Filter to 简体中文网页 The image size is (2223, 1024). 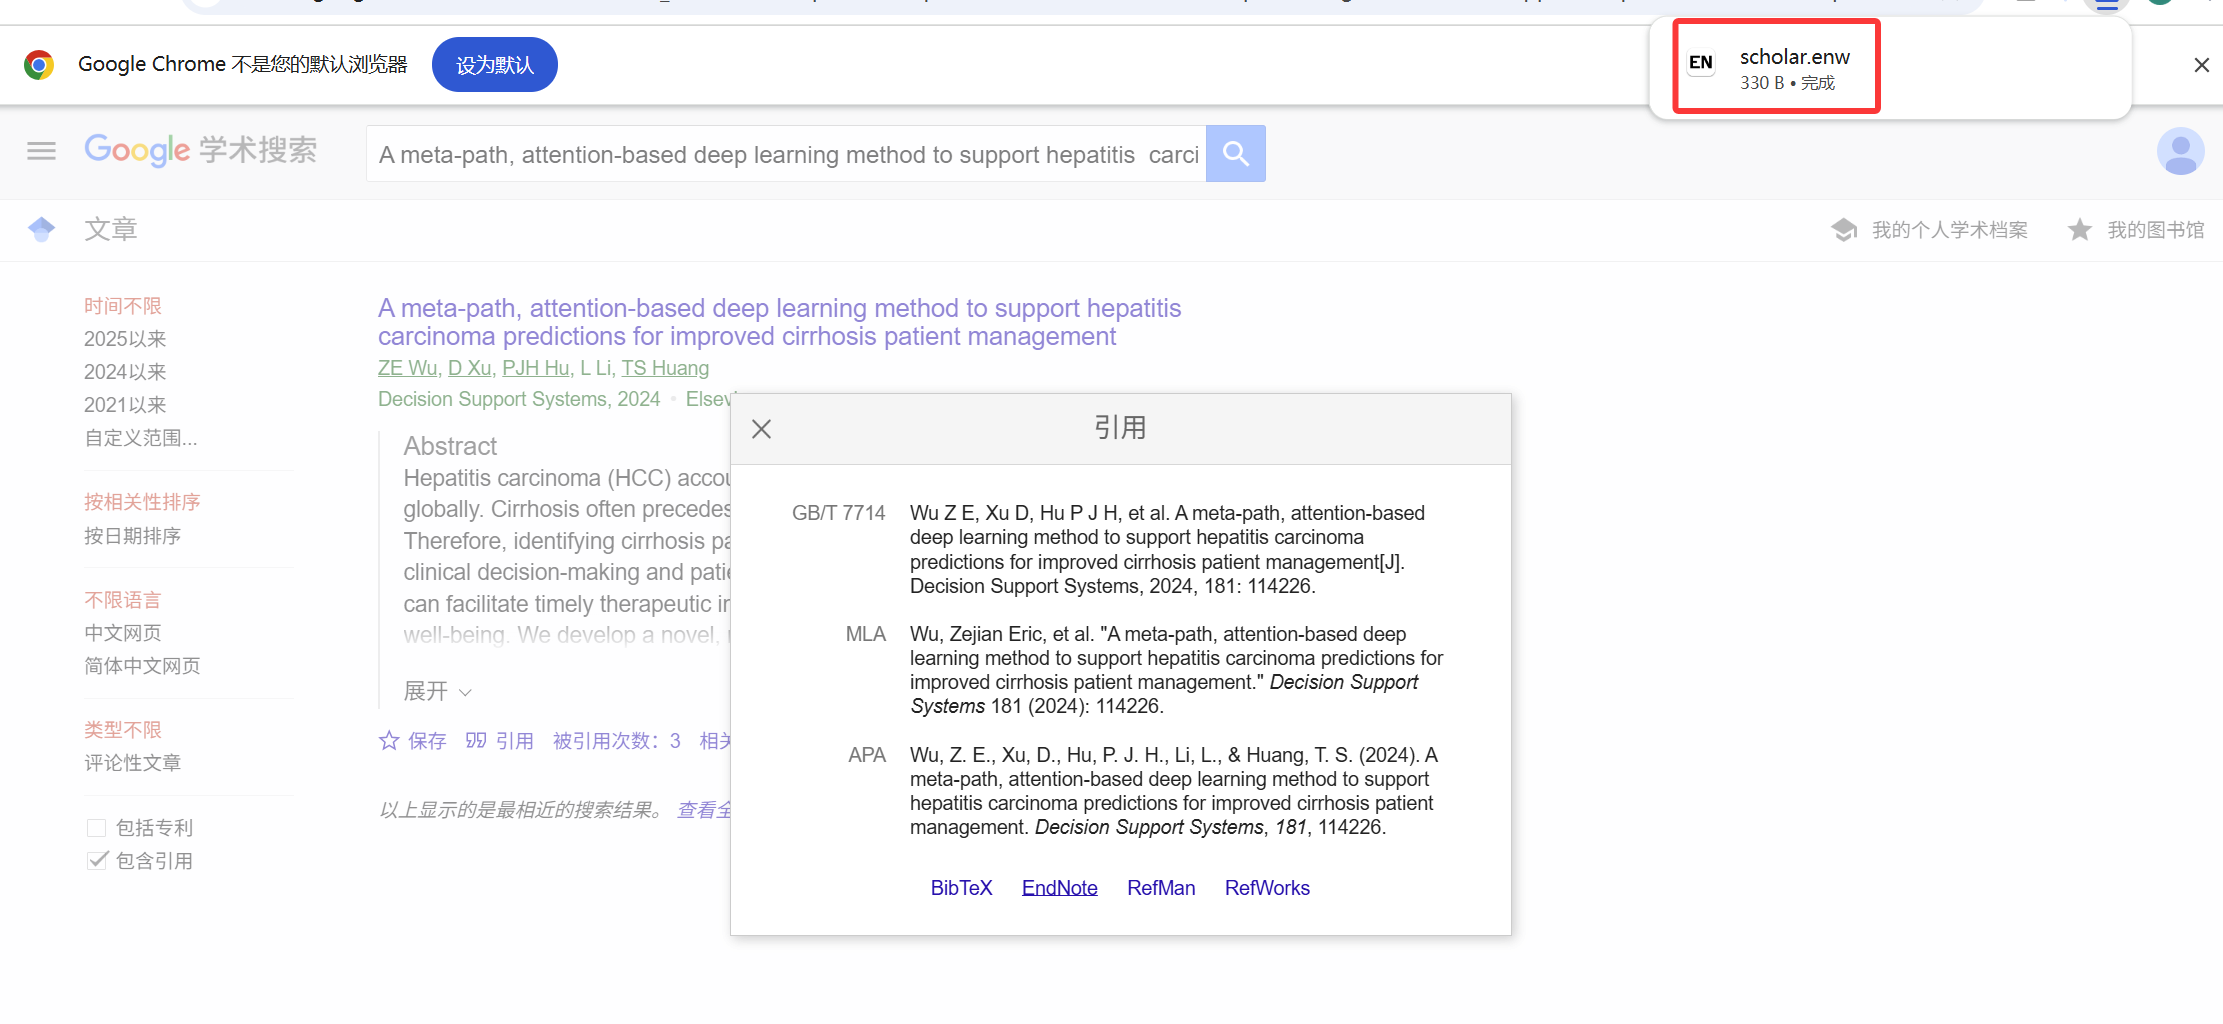[142, 666]
